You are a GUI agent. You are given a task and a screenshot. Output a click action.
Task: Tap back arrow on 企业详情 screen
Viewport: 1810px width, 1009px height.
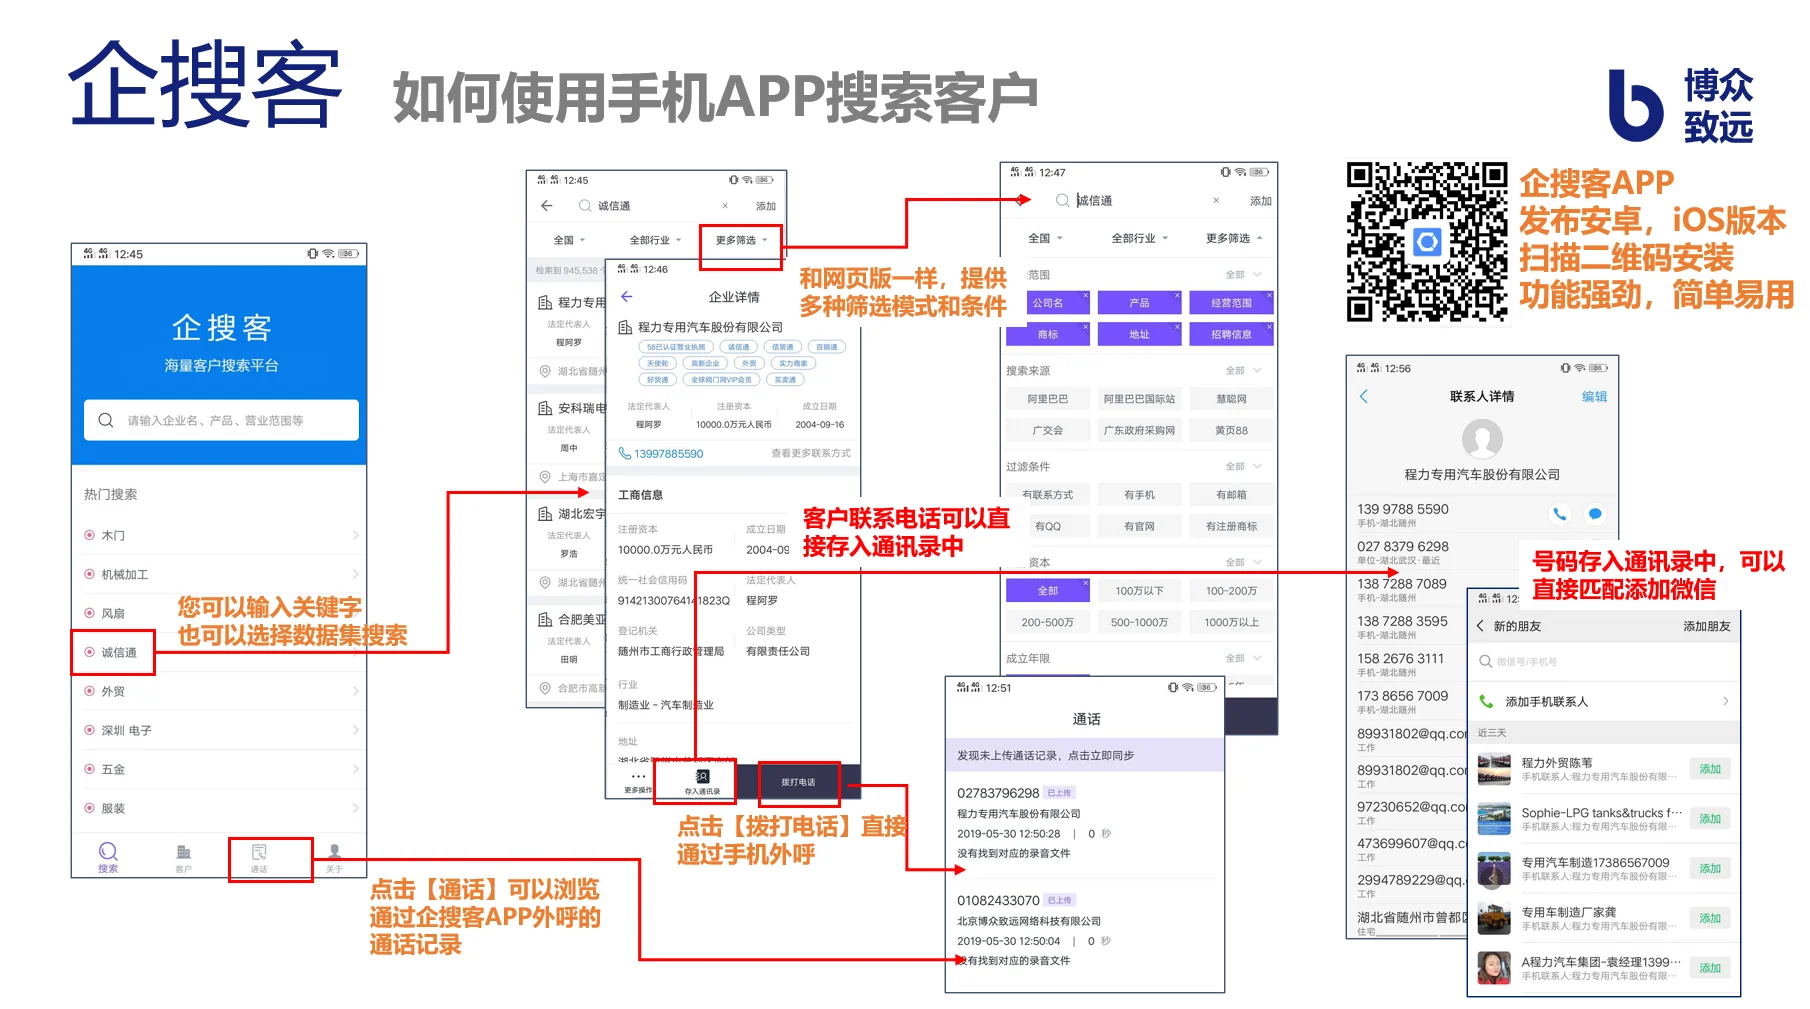point(627,297)
